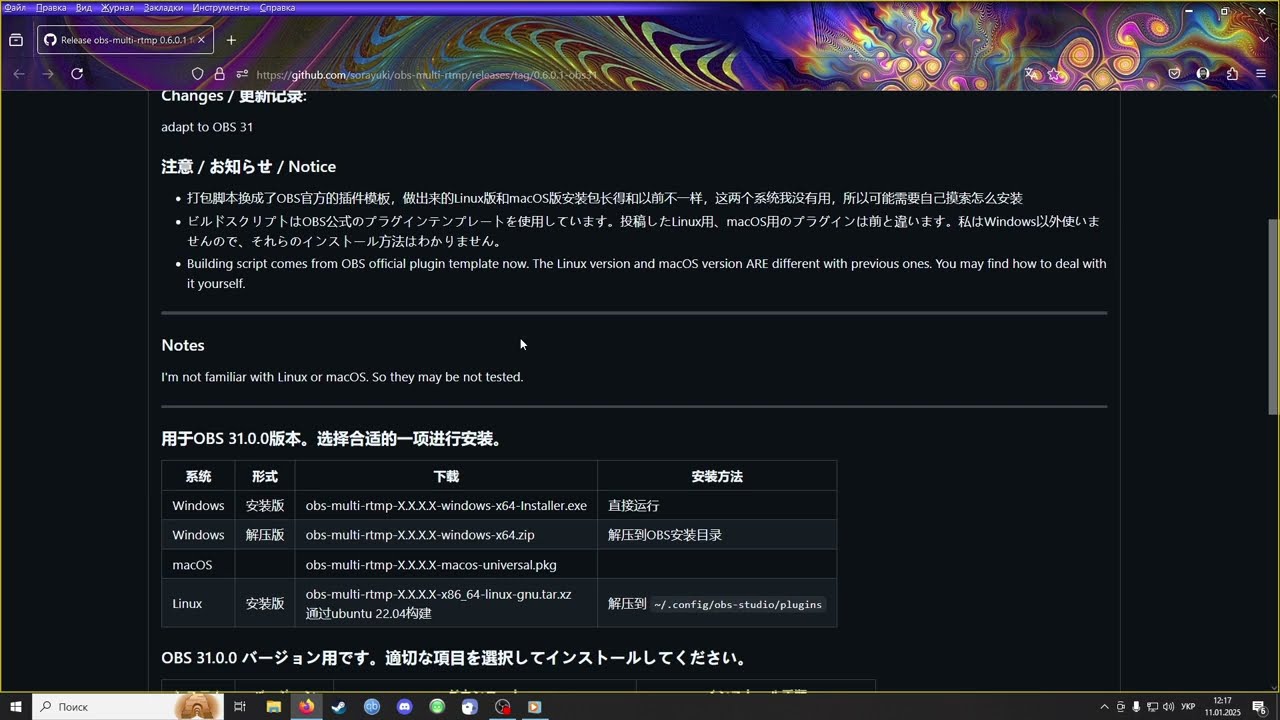Image resolution: width=1280 pixels, height=720 pixels.
Task: Select the Release obs-multi-rtmp tab
Action: (124, 40)
